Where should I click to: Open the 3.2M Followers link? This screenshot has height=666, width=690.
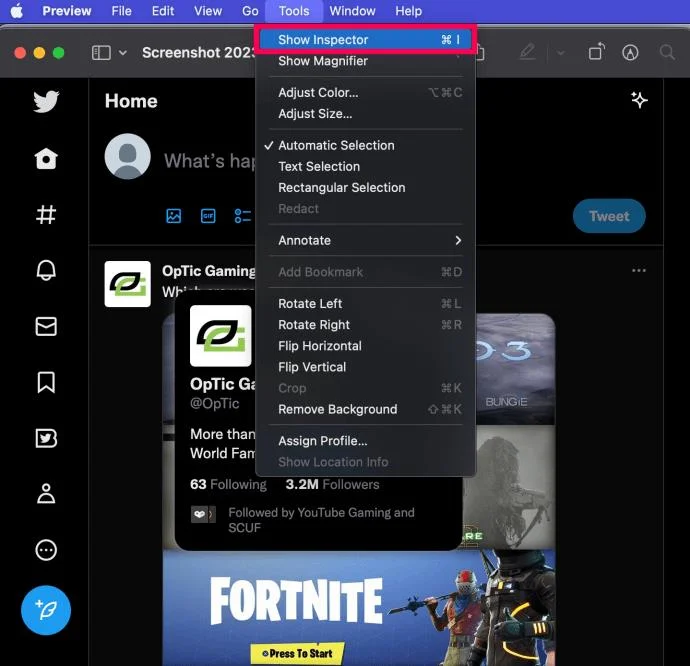332,484
